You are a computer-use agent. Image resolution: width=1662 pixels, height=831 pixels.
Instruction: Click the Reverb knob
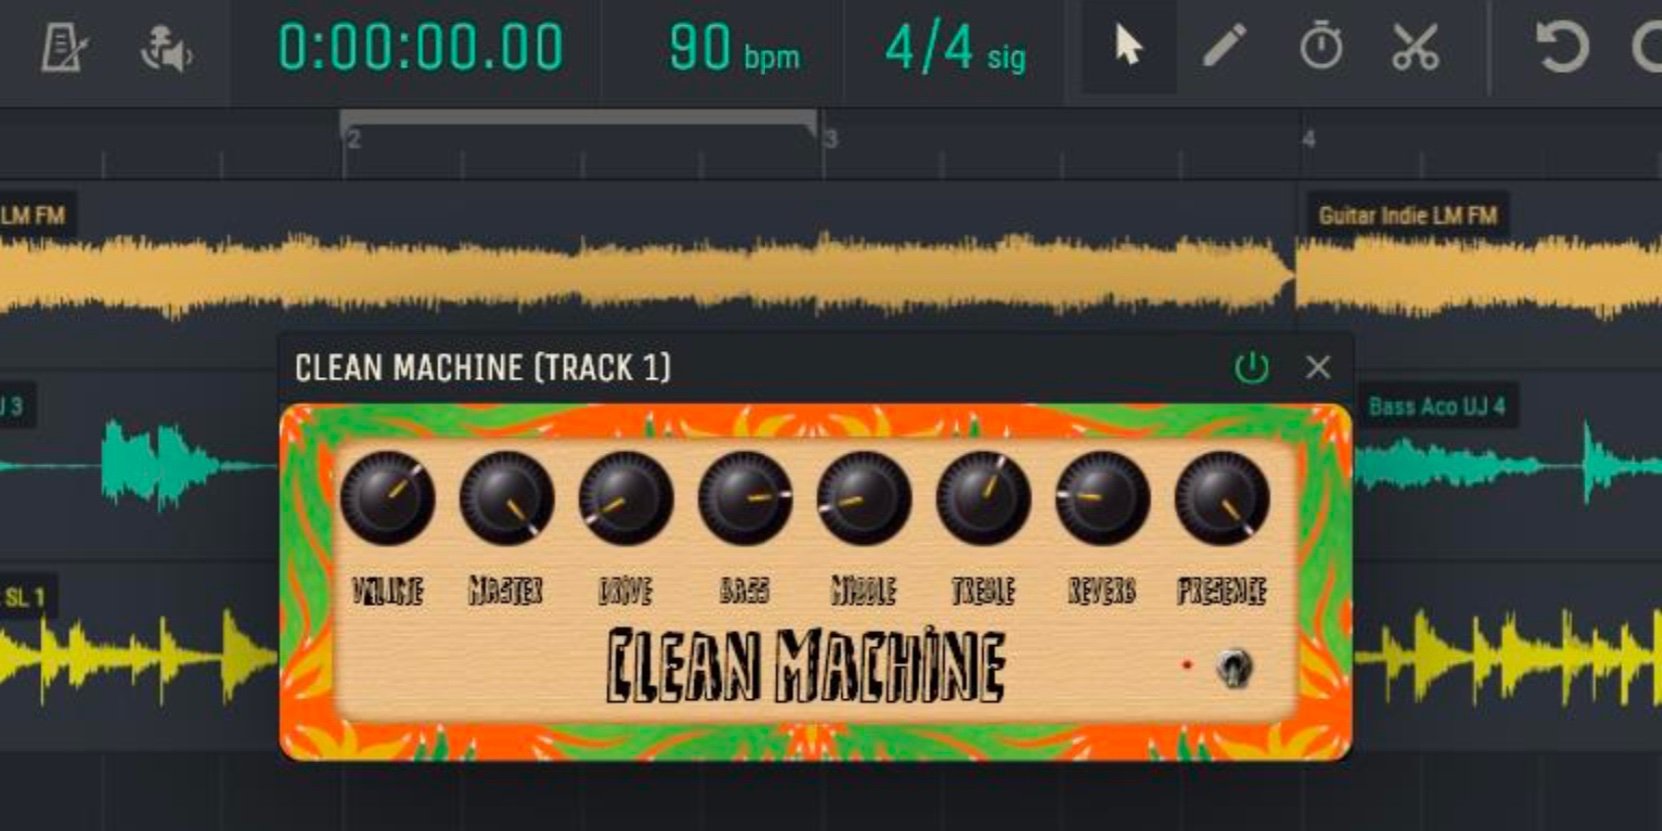(x=1102, y=498)
